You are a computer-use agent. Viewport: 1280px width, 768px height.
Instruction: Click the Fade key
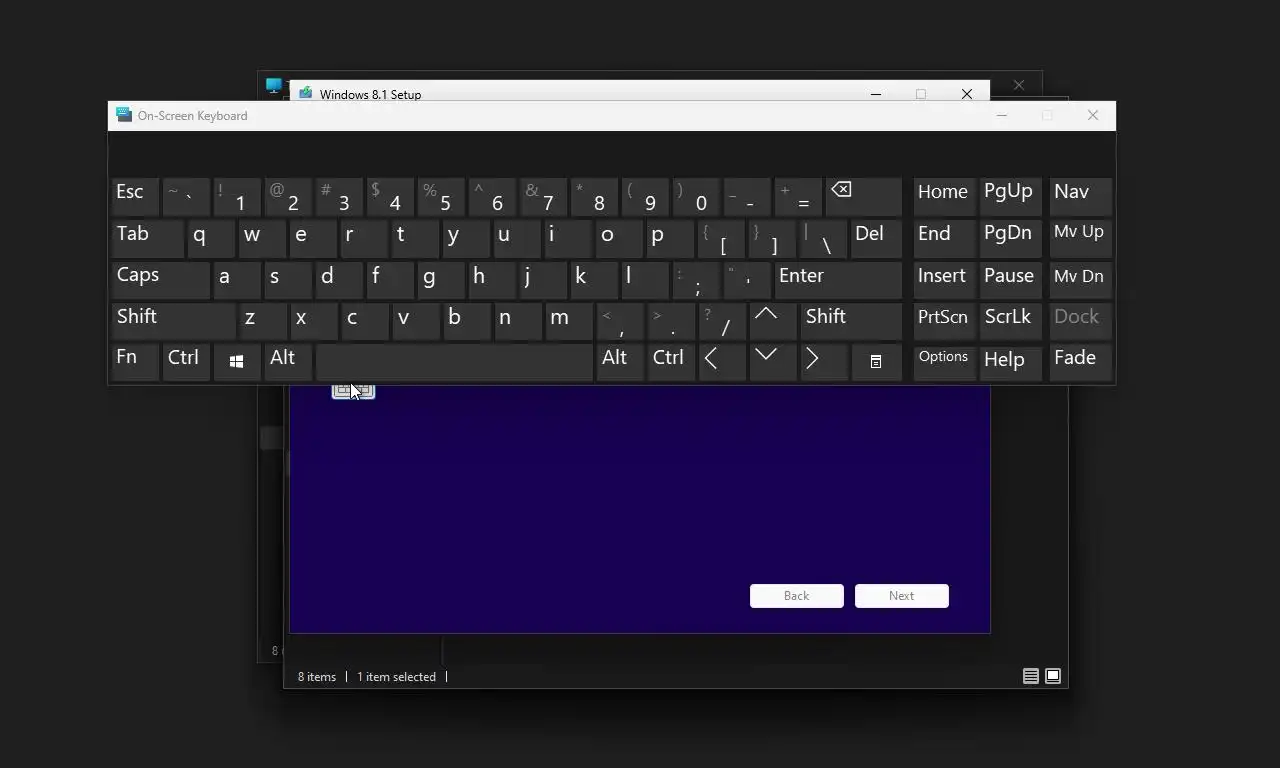1080,361
